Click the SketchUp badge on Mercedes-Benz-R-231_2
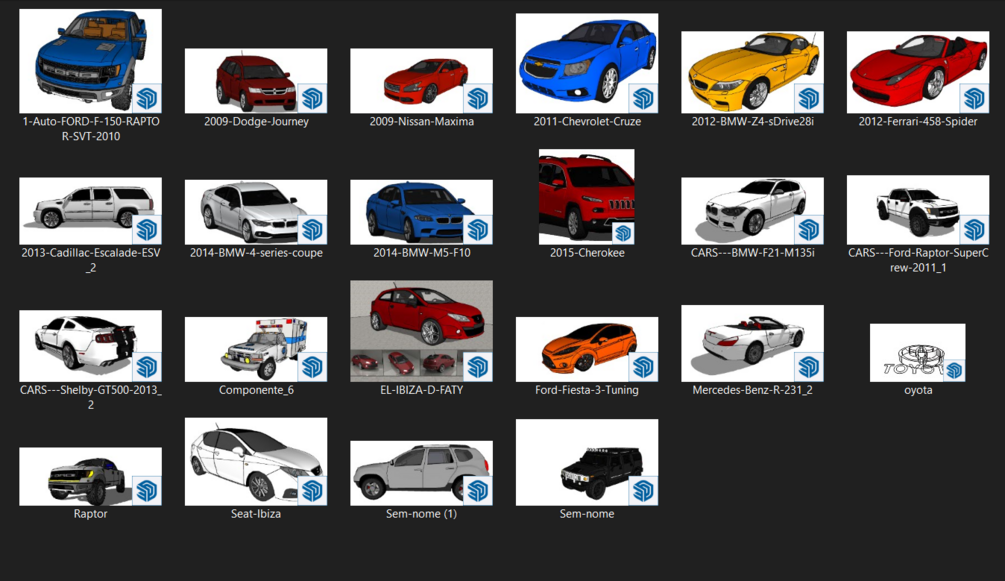Image resolution: width=1005 pixels, height=581 pixels. point(809,367)
